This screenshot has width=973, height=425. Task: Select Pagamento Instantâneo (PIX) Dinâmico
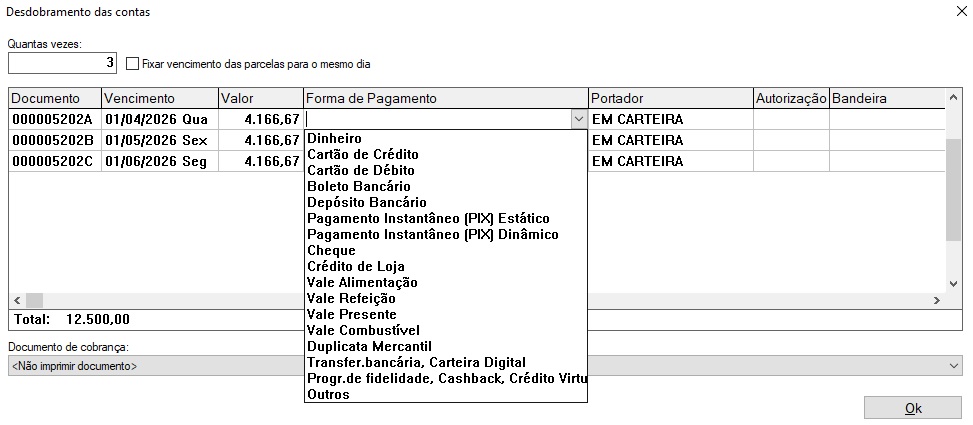pyautogui.click(x=433, y=234)
